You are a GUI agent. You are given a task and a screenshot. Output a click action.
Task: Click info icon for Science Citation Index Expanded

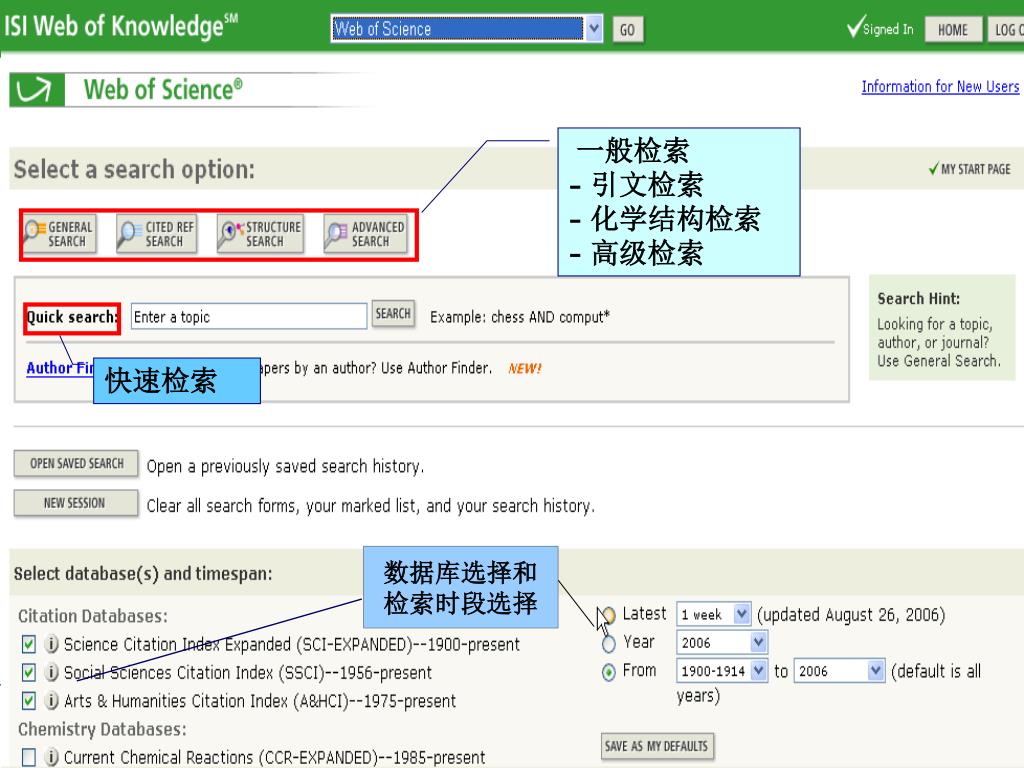(x=52, y=644)
